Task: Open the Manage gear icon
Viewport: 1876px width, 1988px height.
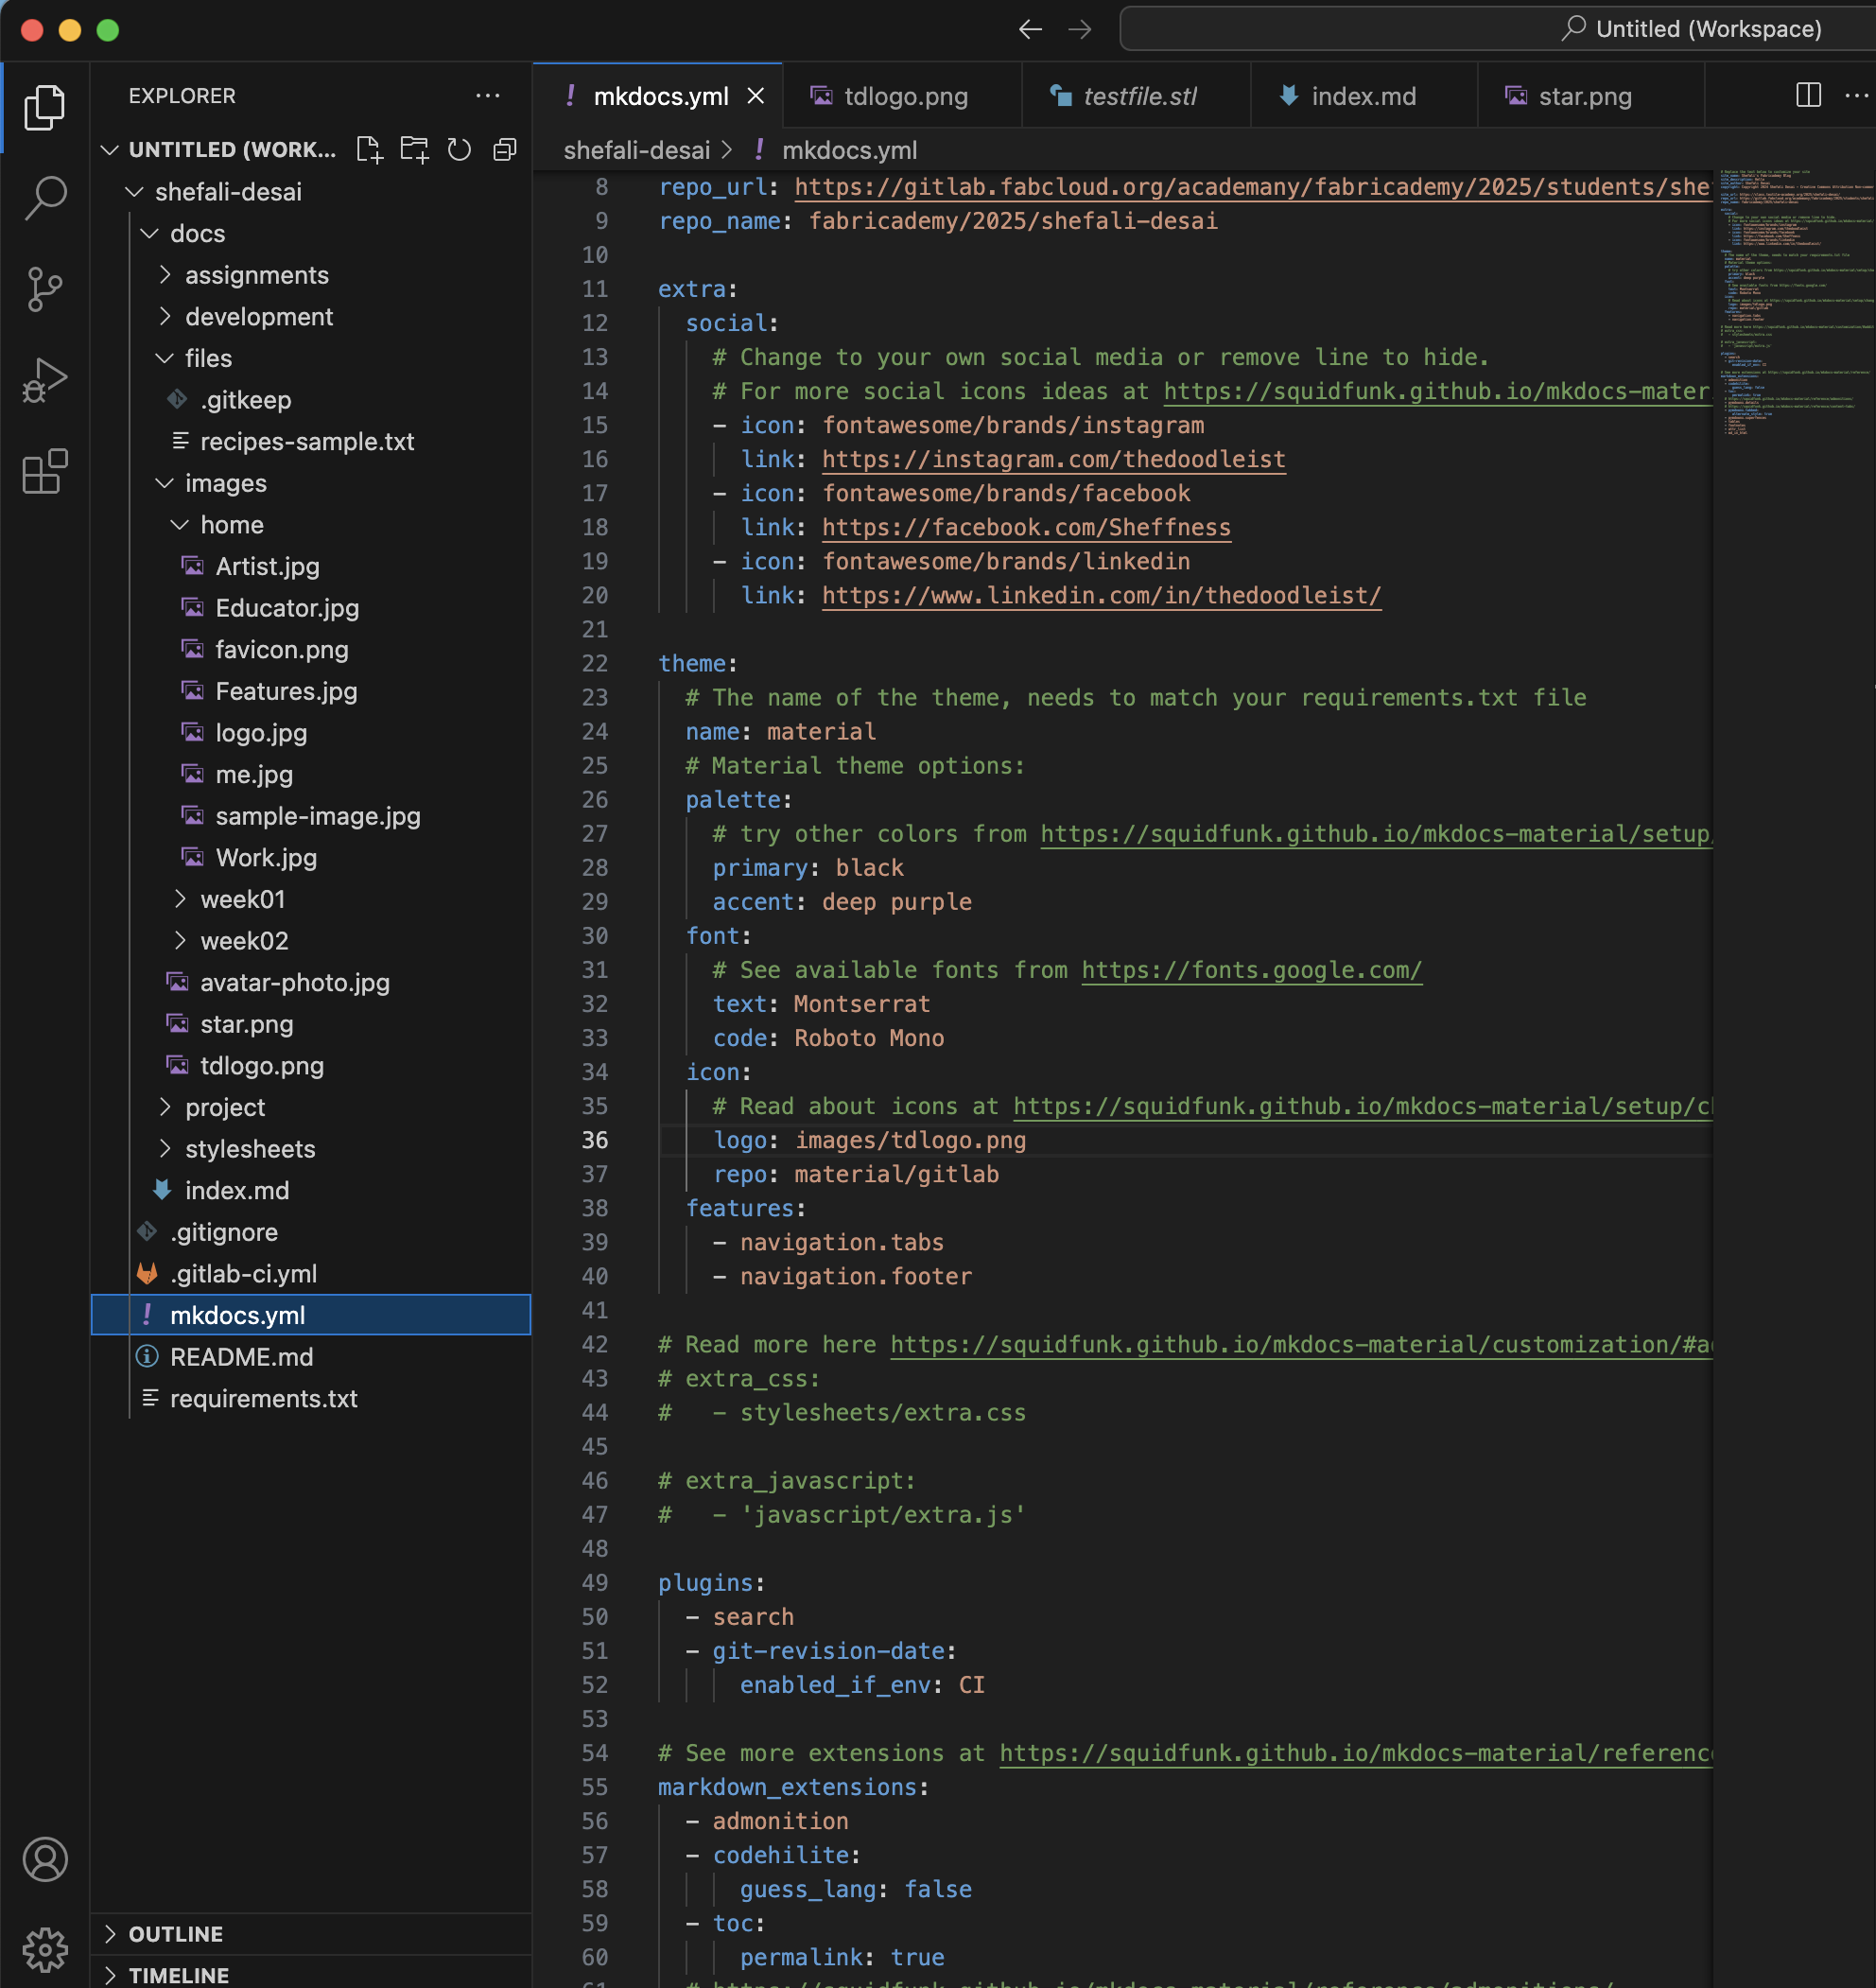Action: (44, 1950)
